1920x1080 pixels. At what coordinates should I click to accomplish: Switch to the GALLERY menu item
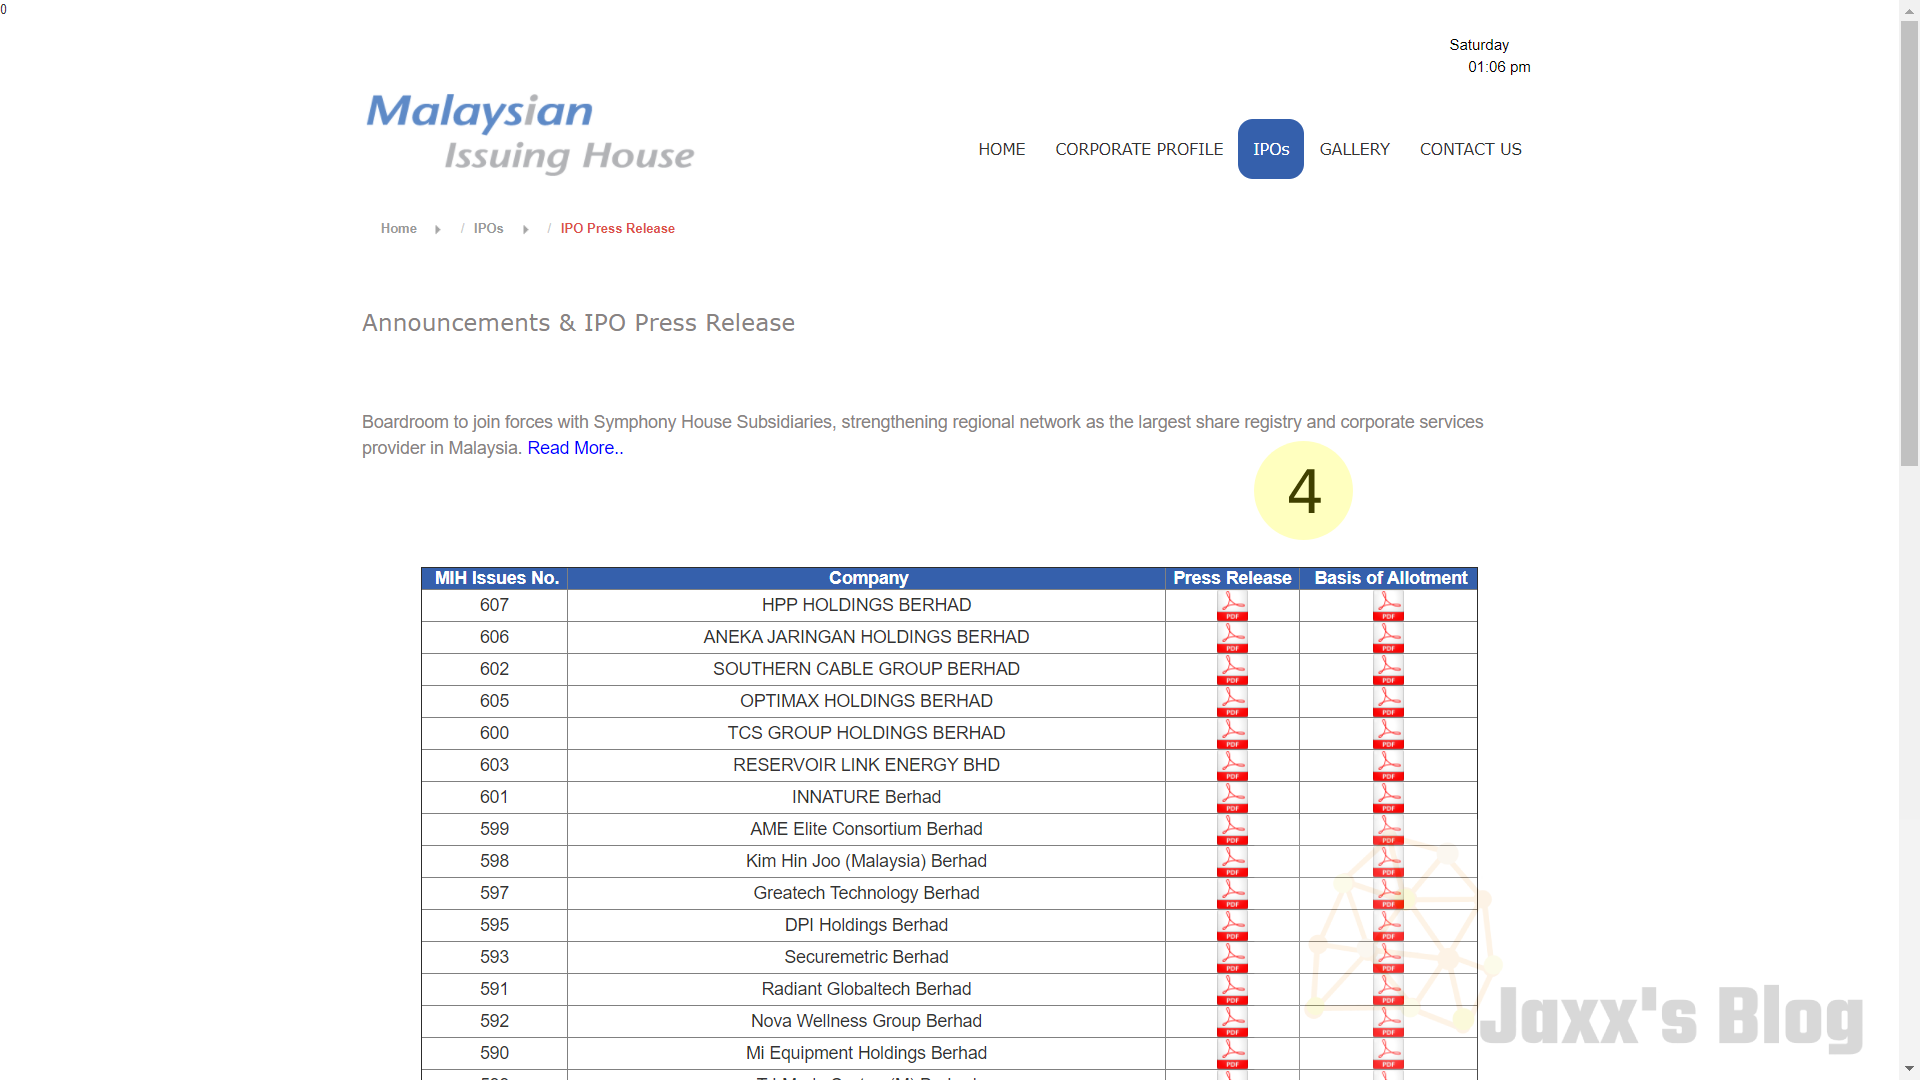click(1354, 149)
